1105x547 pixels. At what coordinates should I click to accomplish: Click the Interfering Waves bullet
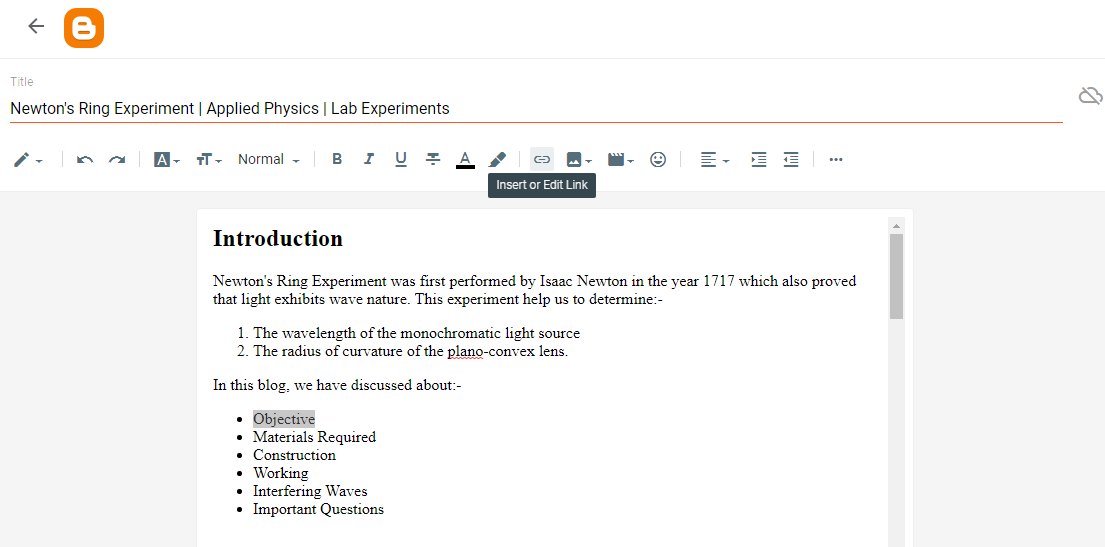pos(310,491)
